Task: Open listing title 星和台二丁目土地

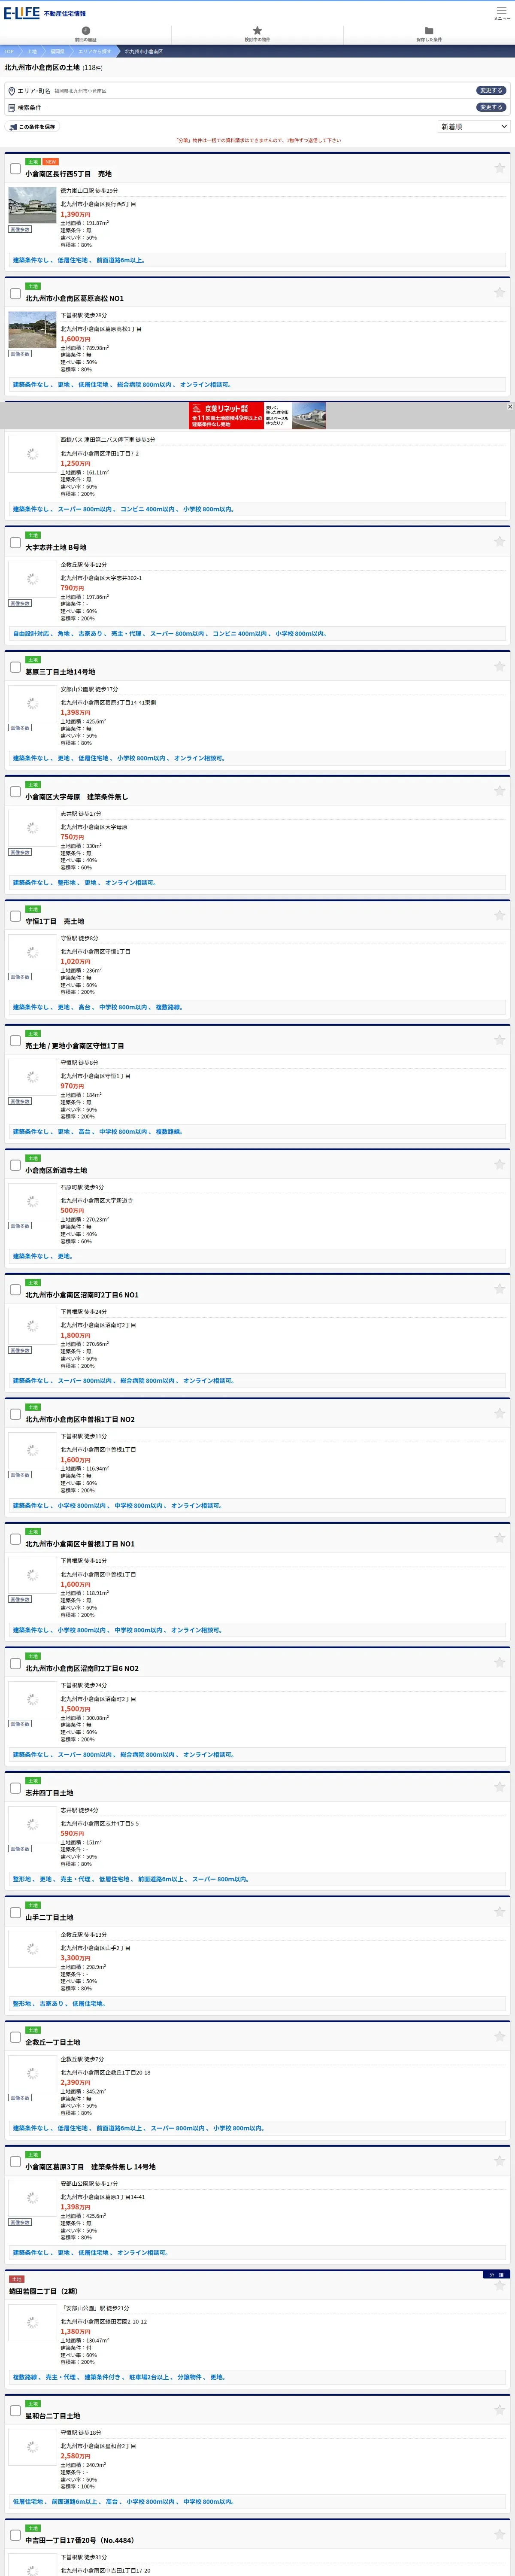Action: [x=53, y=2416]
